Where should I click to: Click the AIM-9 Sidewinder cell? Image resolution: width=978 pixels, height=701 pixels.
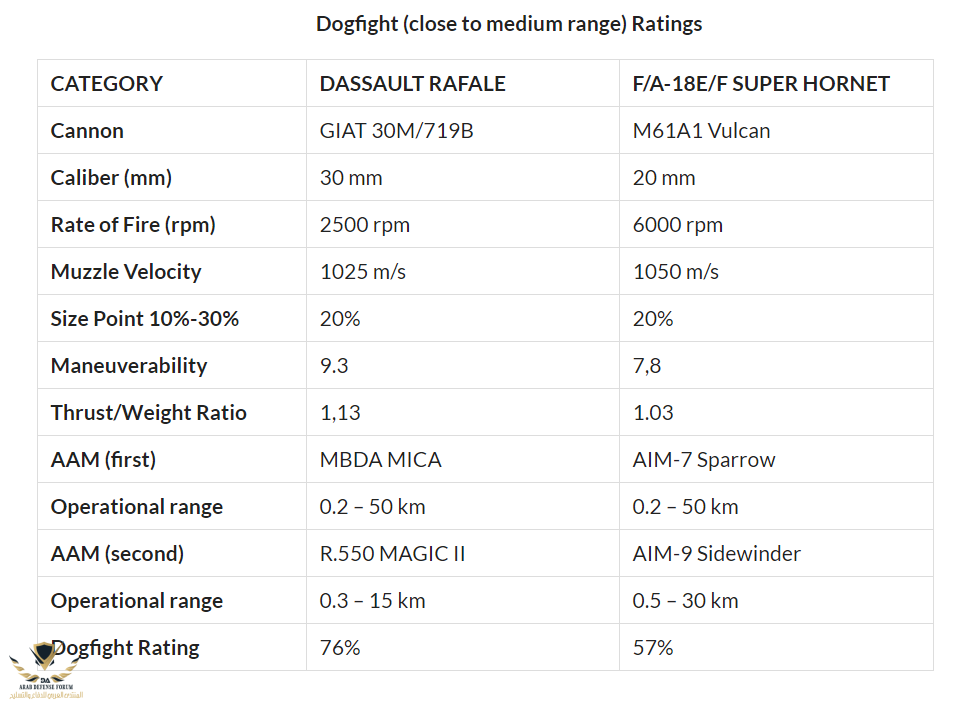717,554
